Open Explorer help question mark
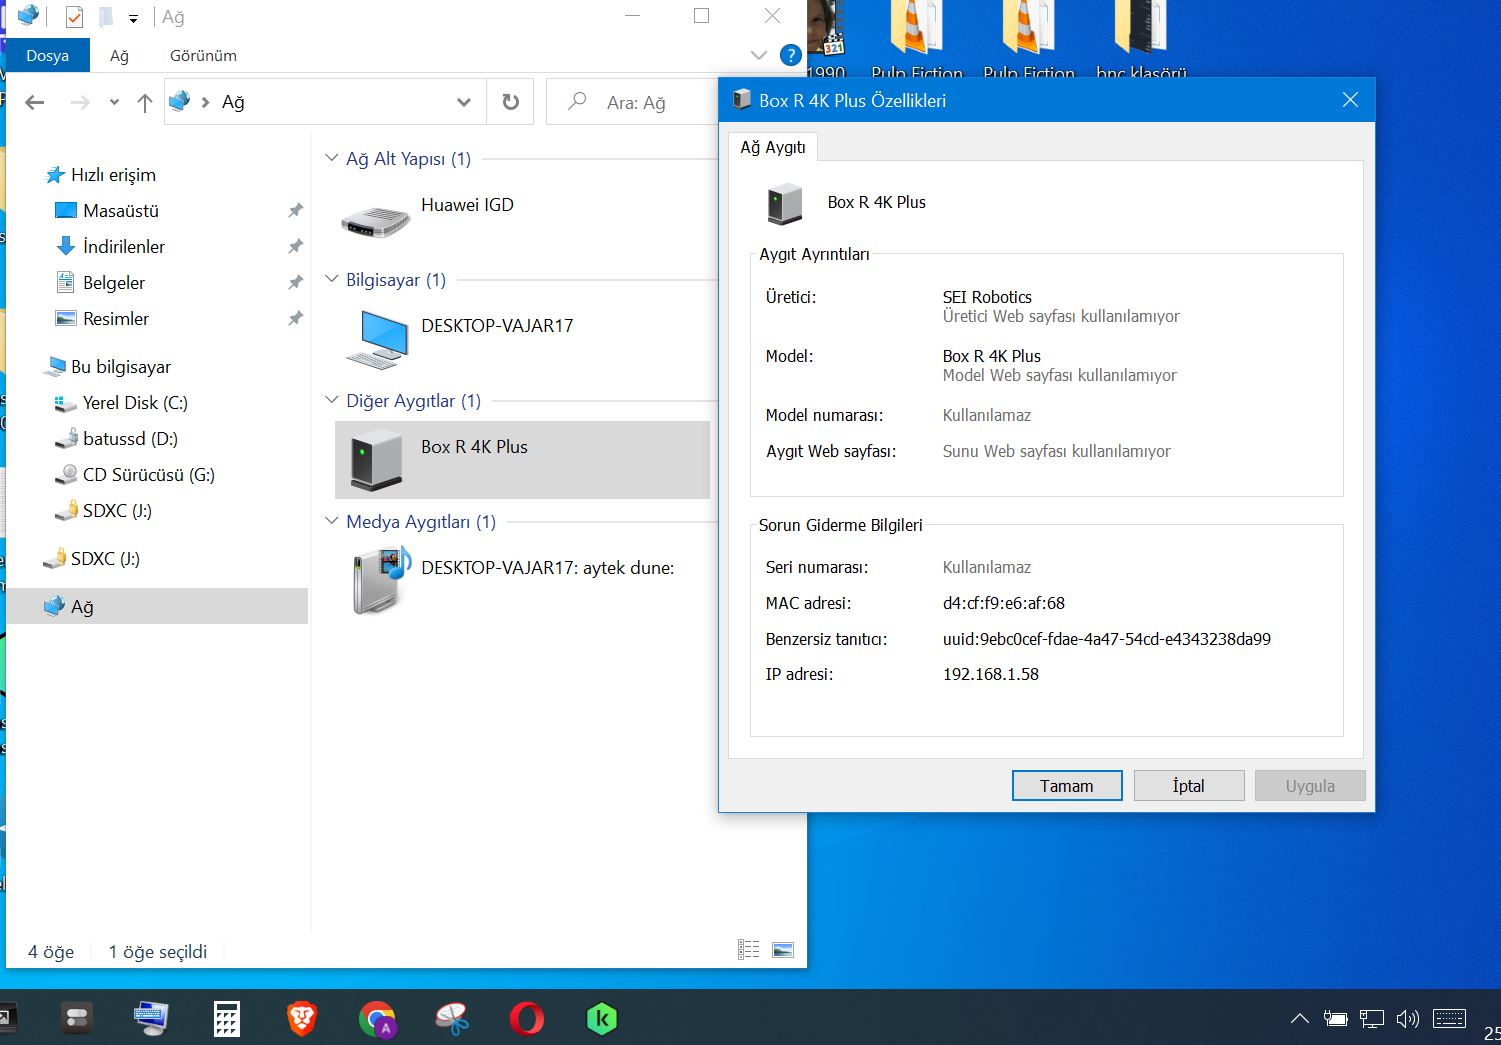Viewport: 1501px width, 1045px height. (790, 55)
